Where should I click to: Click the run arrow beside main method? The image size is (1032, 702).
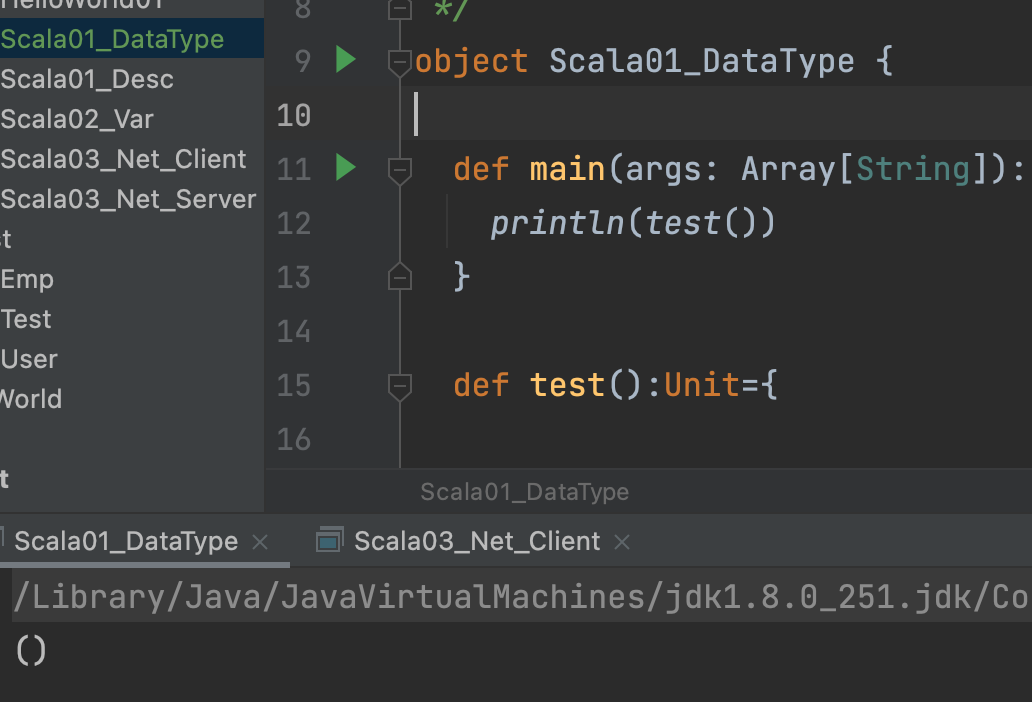[346, 167]
